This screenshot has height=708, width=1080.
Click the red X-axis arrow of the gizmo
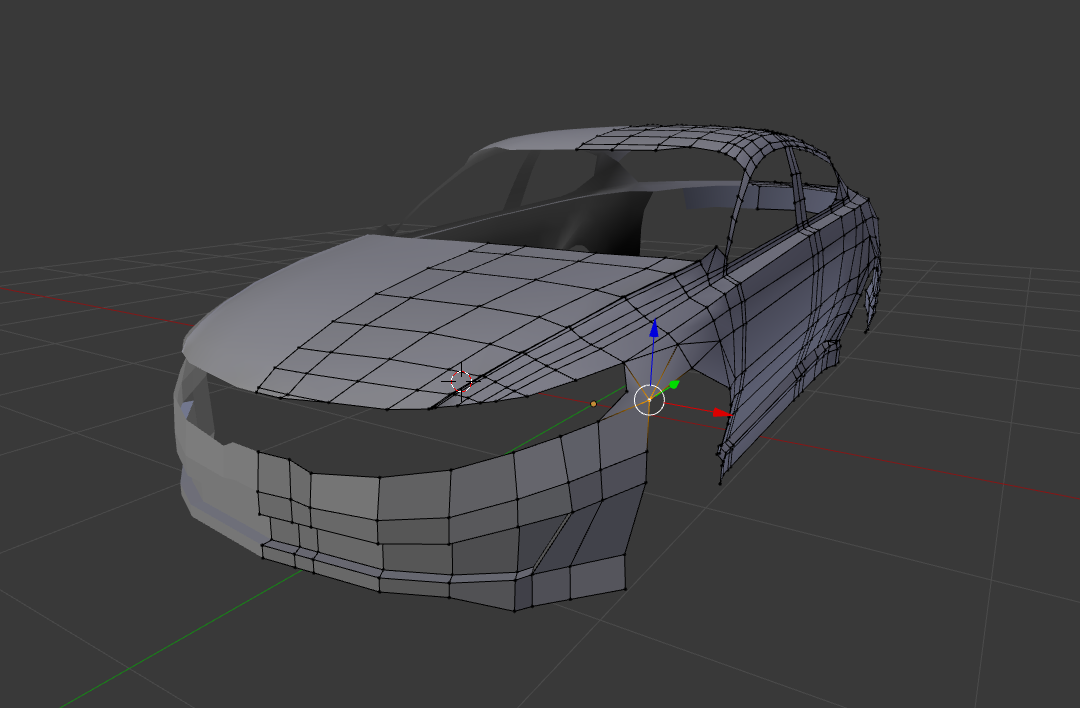(721, 413)
